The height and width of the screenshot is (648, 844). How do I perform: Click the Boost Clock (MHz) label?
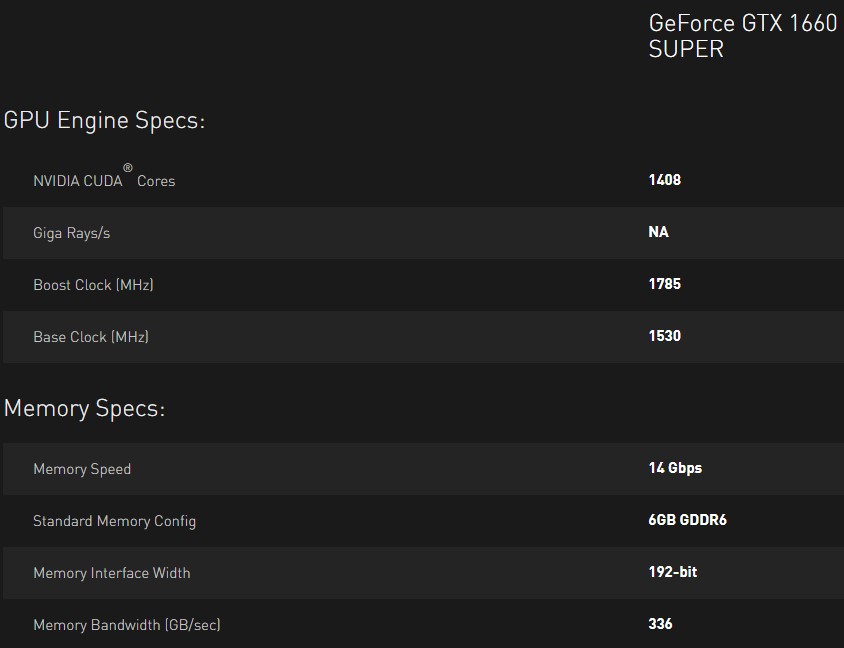point(93,285)
